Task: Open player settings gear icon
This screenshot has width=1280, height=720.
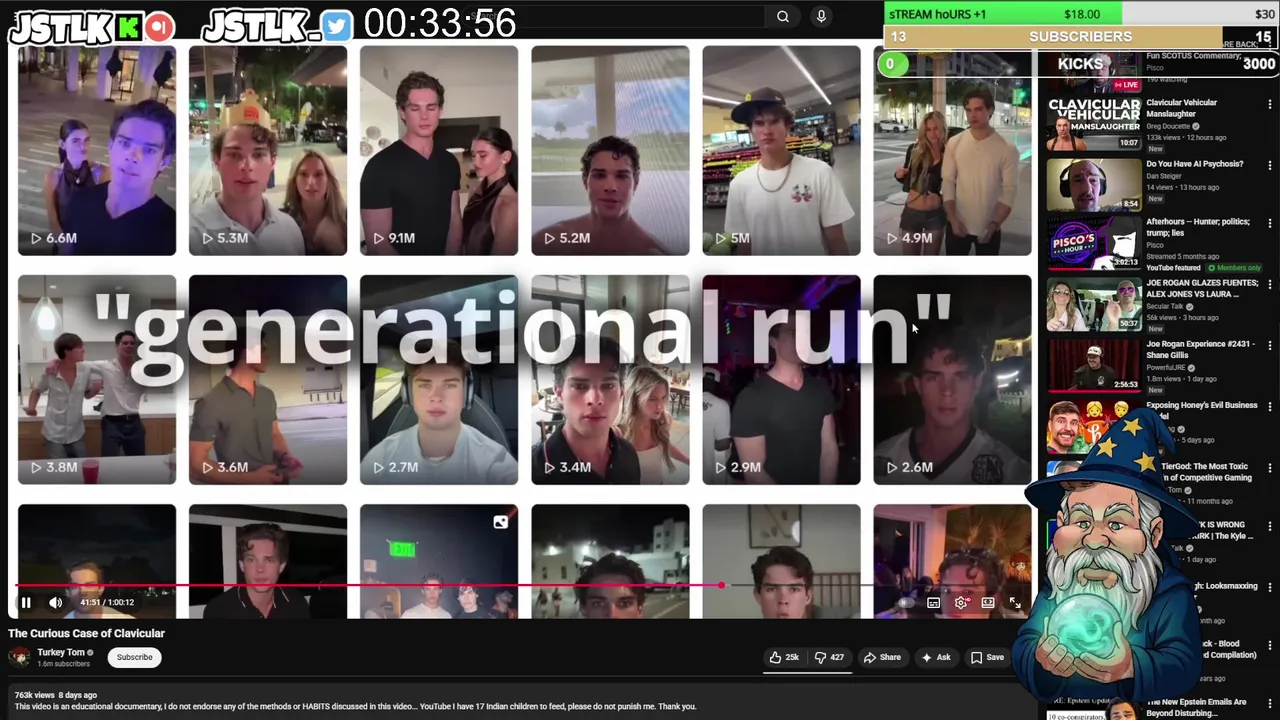Action: tap(961, 603)
